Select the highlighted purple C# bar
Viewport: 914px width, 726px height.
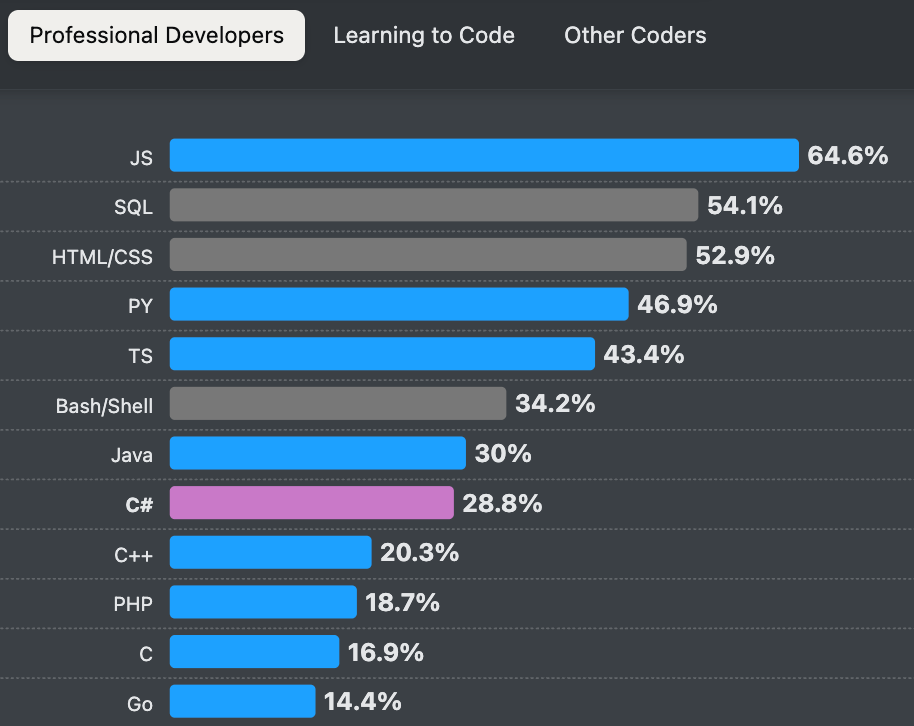click(x=310, y=503)
